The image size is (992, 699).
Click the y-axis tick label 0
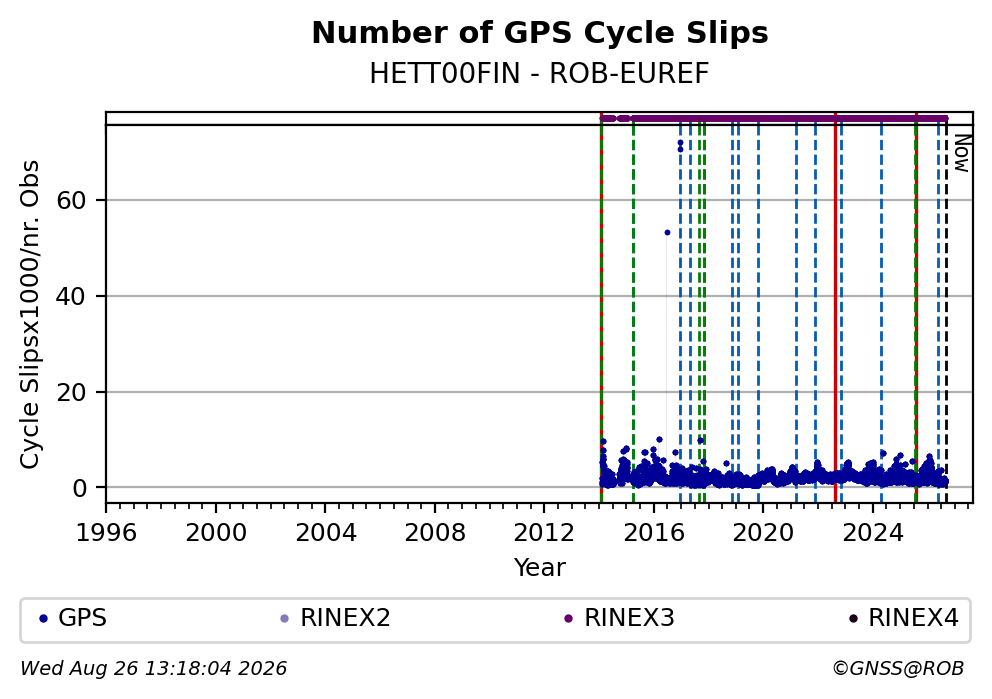[79, 488]
